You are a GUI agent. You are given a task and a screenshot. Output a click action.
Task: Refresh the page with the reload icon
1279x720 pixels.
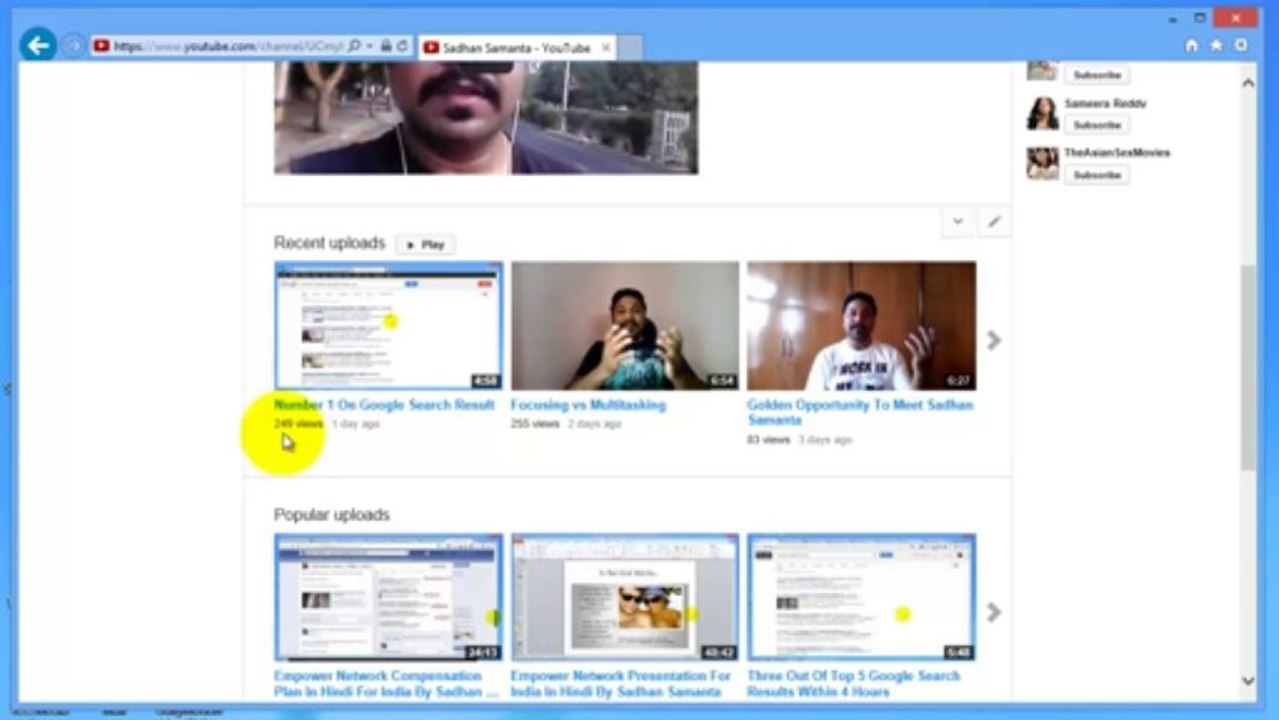402,46
